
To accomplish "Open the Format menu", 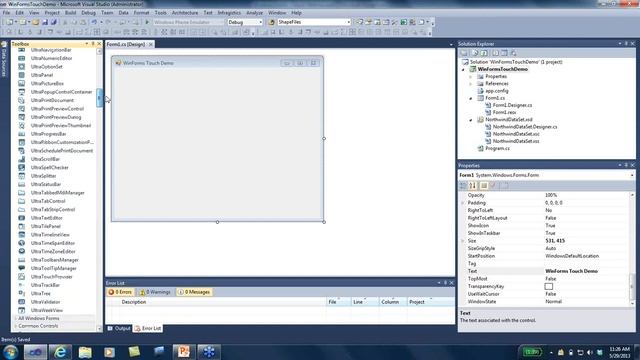I will (141, 13).
